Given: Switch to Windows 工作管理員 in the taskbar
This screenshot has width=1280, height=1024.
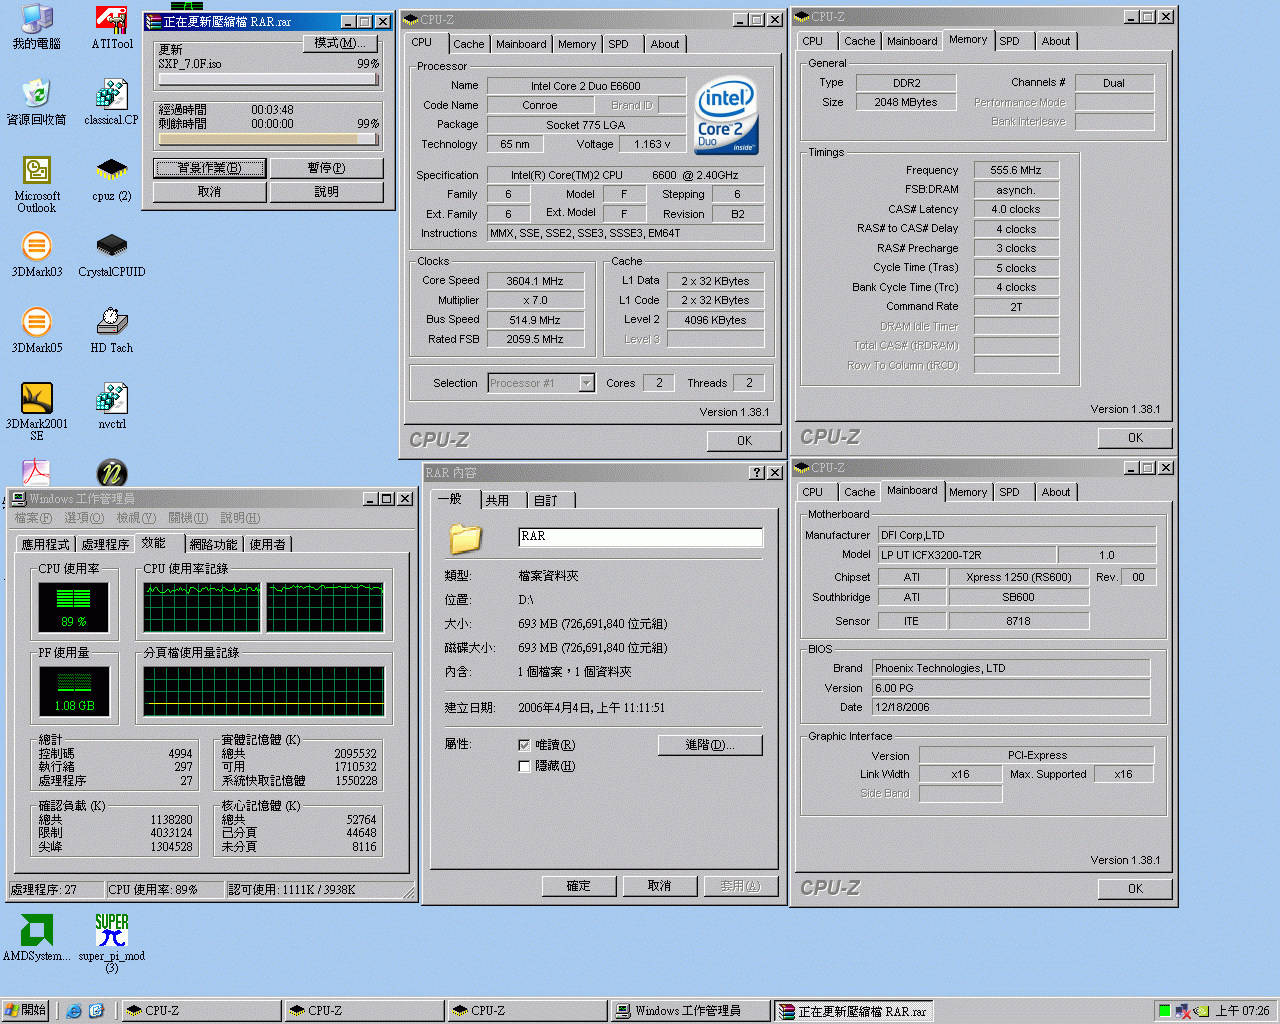Looking at the screenshot, I should [689, 1011].
